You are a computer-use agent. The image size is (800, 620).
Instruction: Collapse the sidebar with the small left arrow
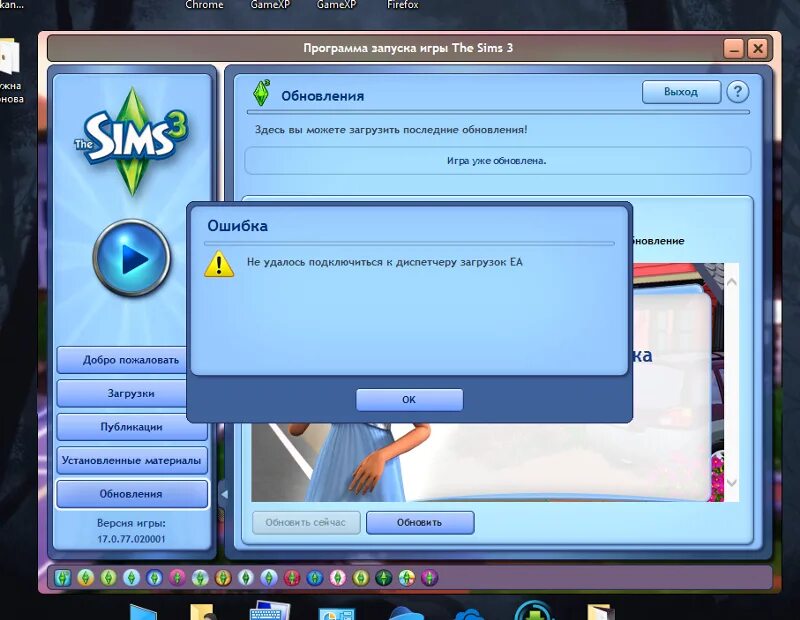[224, 494]
